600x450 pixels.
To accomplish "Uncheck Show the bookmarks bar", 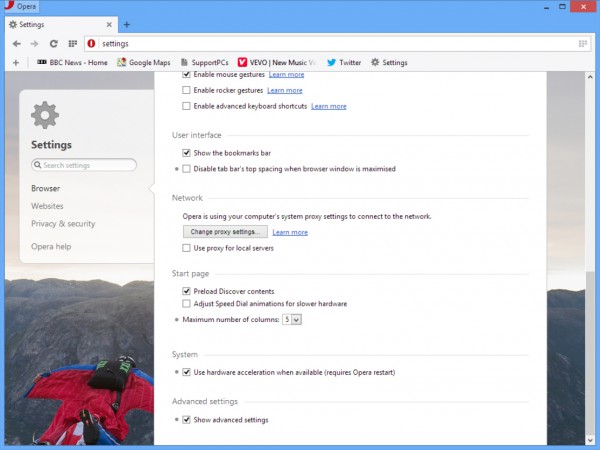I will (x=187, y=153).
